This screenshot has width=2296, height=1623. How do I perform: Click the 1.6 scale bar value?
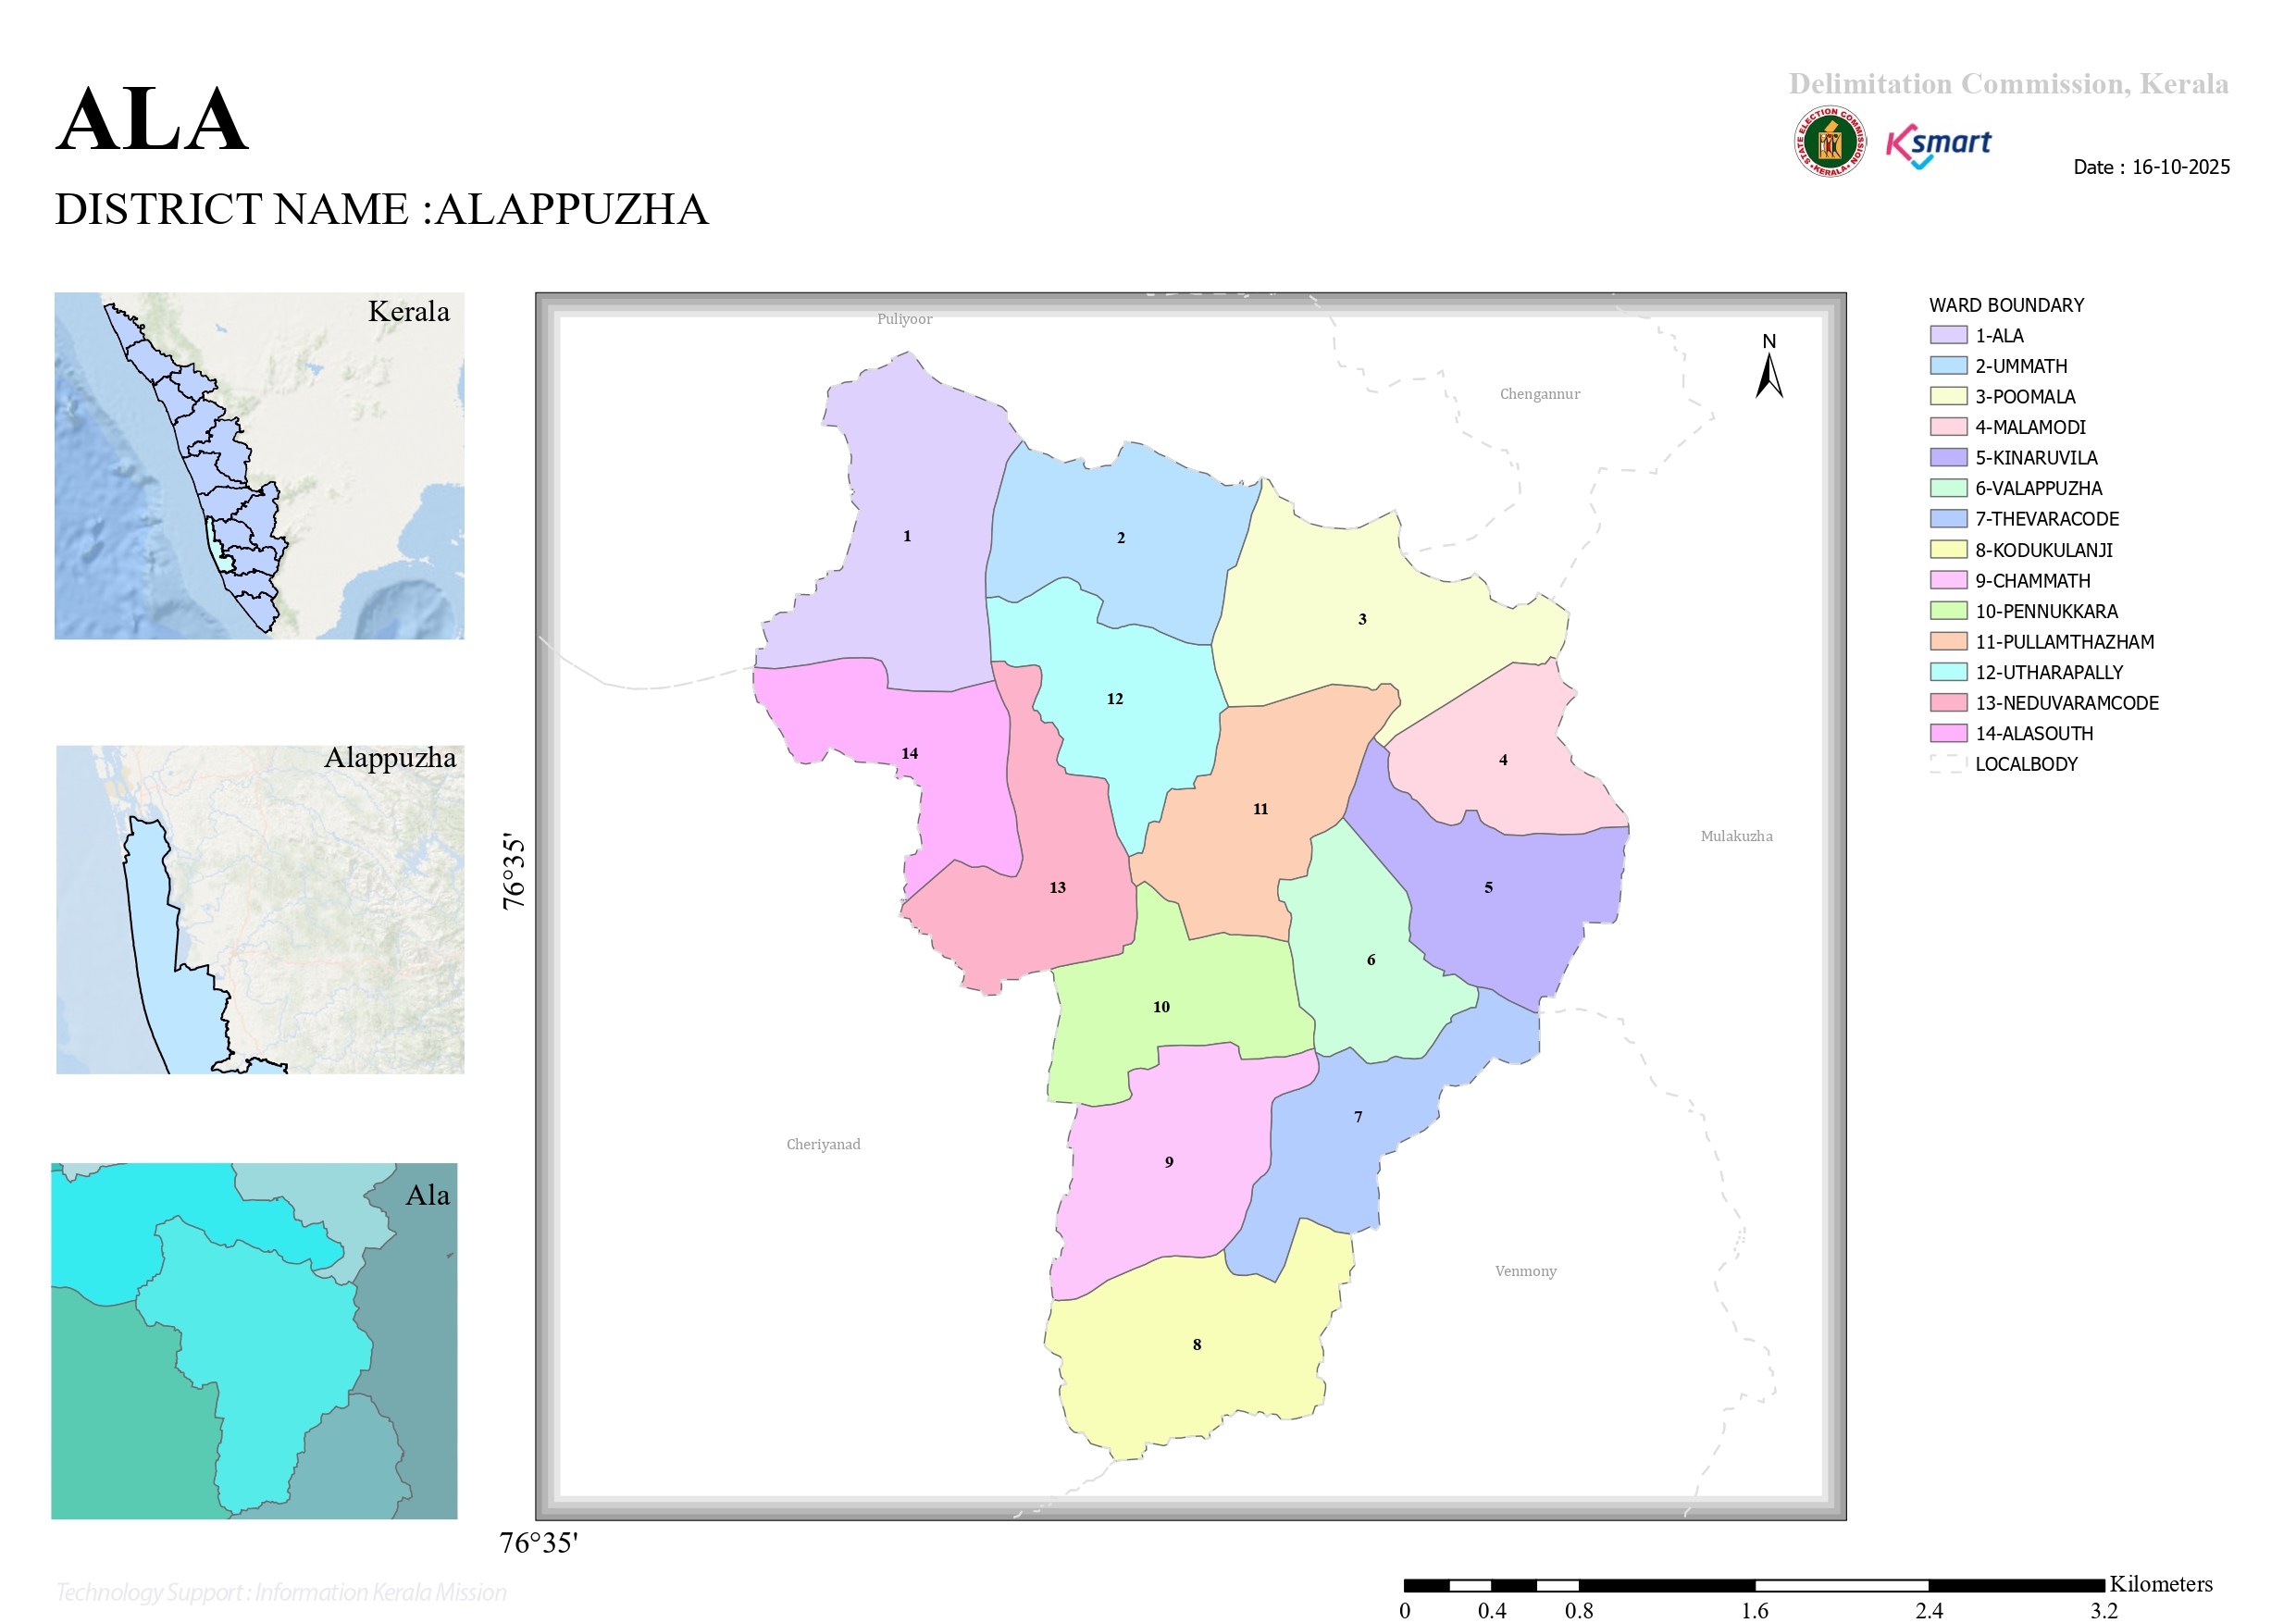click(1754, 1610)
